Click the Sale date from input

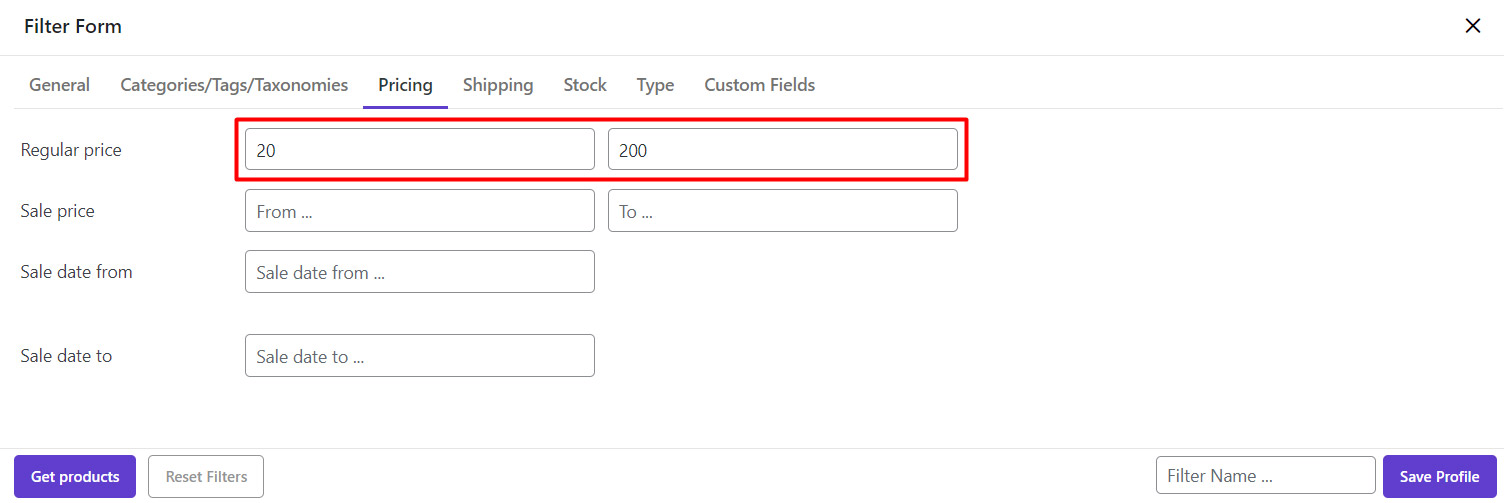click(419, 272)
